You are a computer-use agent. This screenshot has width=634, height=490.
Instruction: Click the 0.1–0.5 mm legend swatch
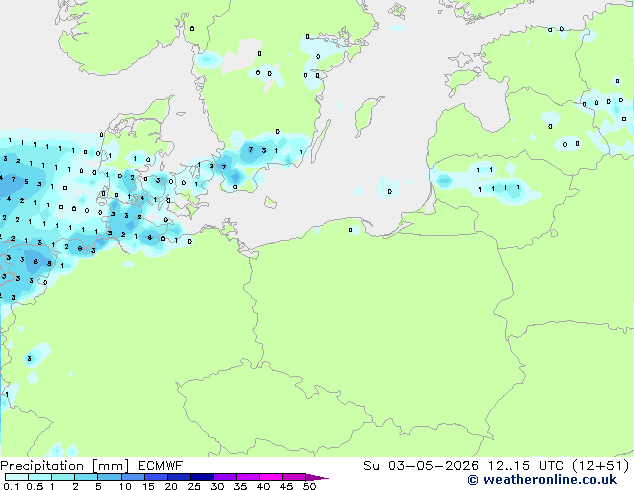click(17, 477)
